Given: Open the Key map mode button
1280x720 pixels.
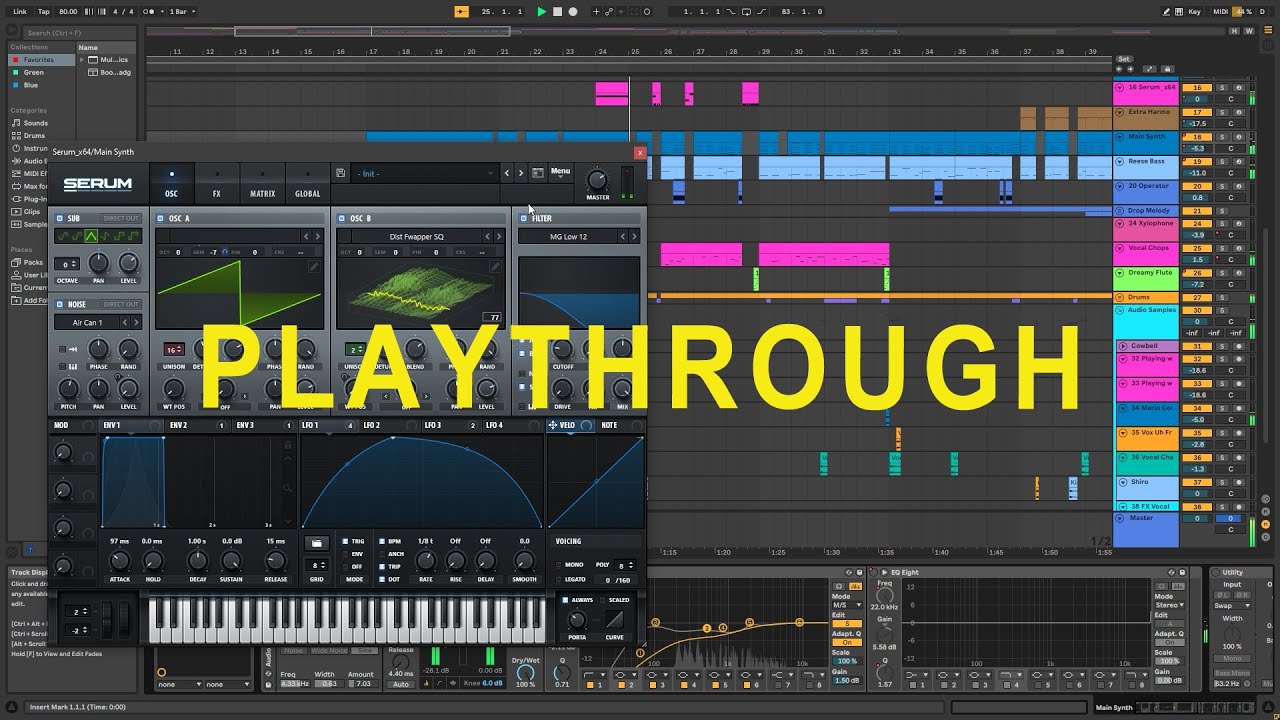Looking at the screenshot, I should [x=1195, y=12].
